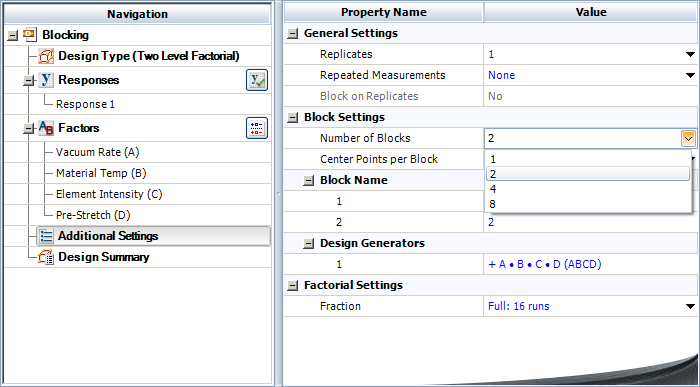Click the Replicates value 1
700x387 pixels.
point(491,54)
